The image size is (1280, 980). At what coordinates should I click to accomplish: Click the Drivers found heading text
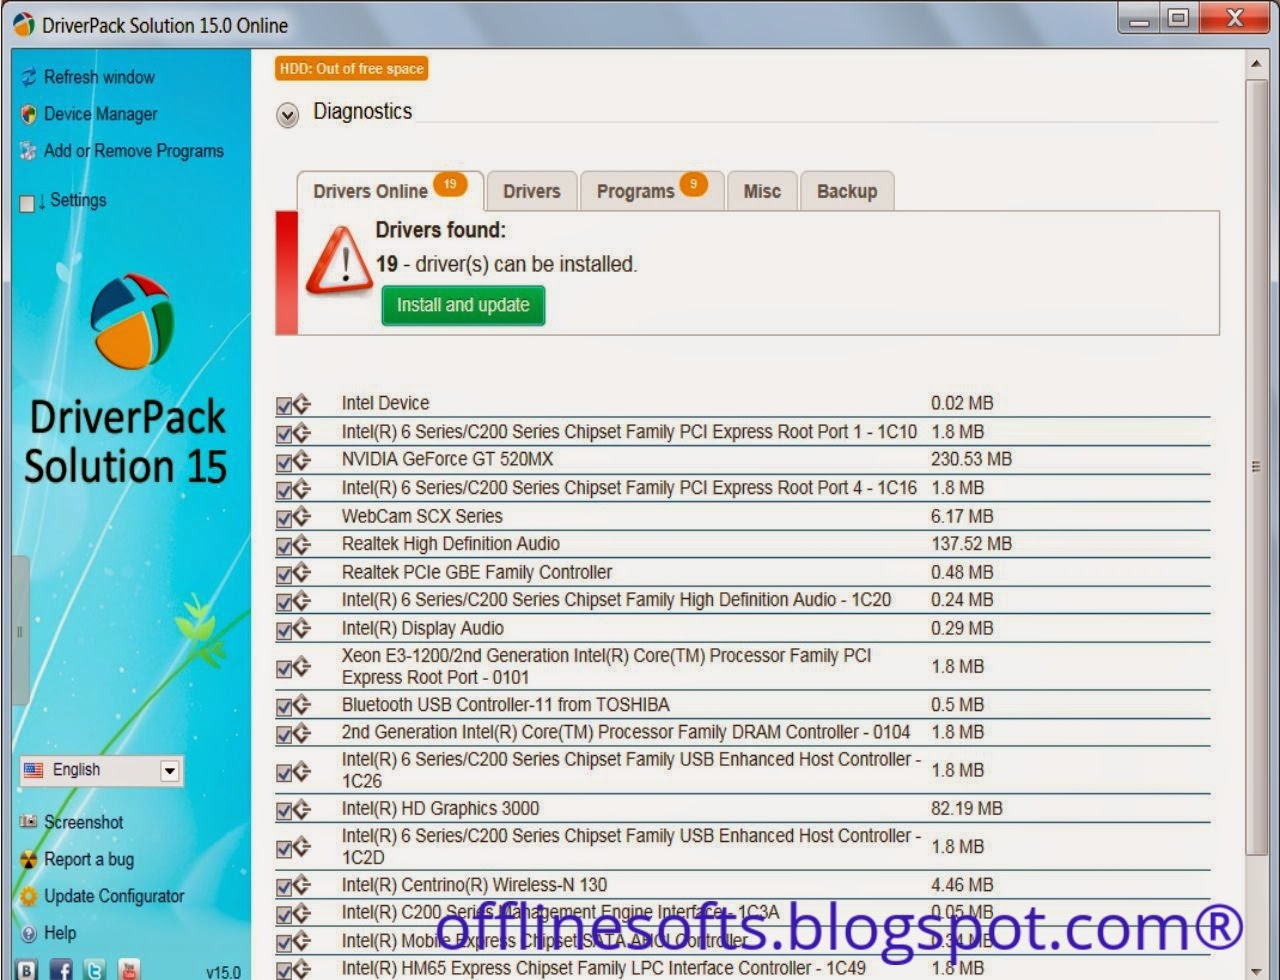point(441,230)
